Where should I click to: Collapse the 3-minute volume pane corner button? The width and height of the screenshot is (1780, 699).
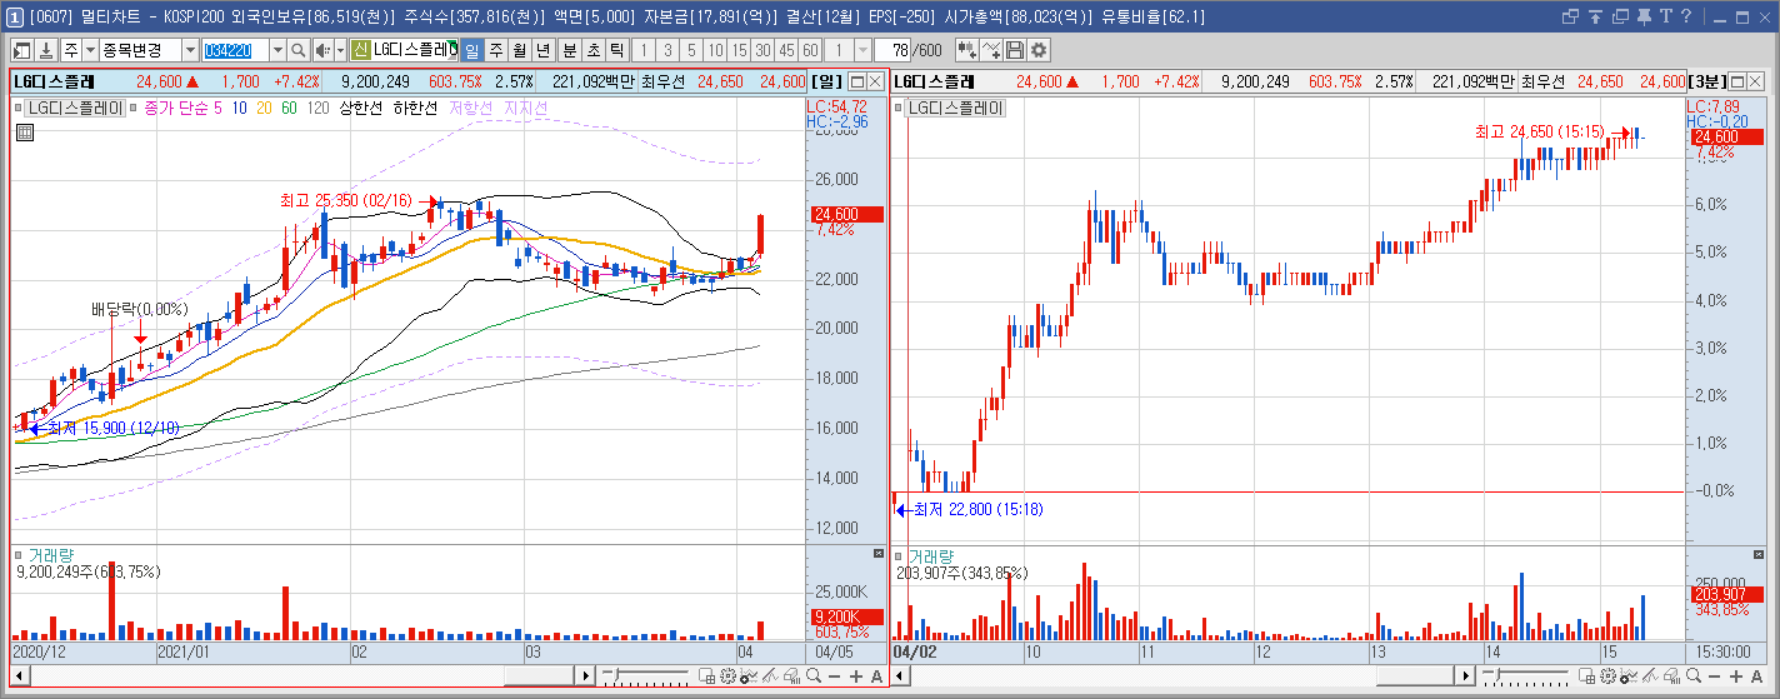click(1759, 554)
